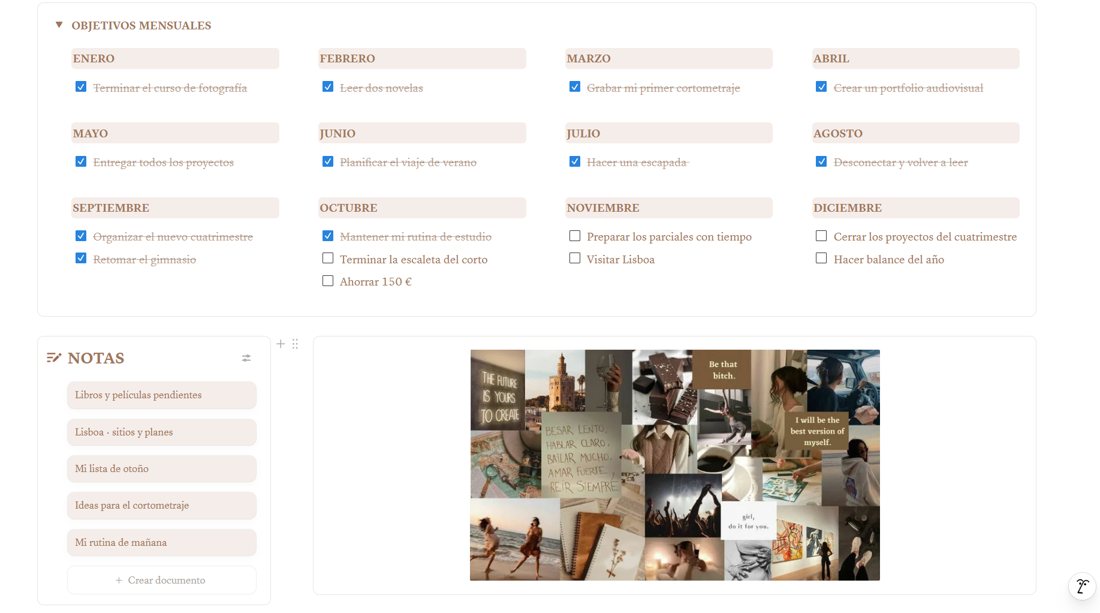This screenshot has height=613, width=1100.
Task: Collapse the Objetivos Mensuales toggle arrow
Action: (x=59, y=25)
